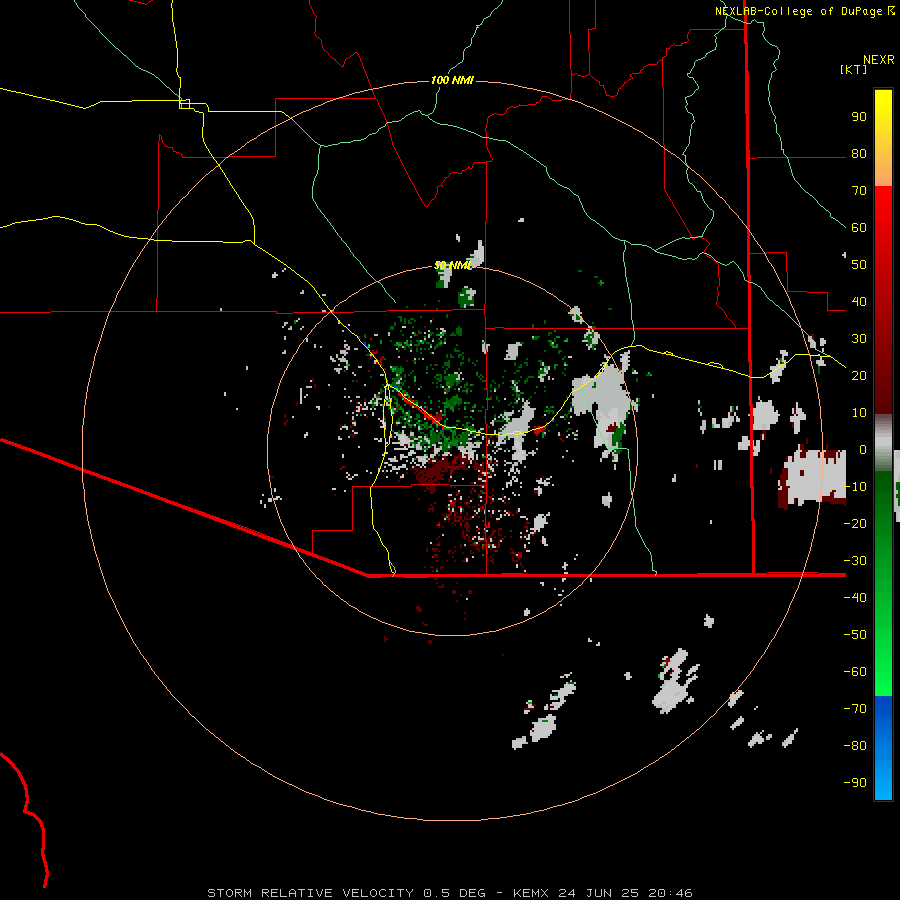Screen dimensions: 900x900
Task: Click the -60 value on the velocity scale
Action: click(855, 672)
